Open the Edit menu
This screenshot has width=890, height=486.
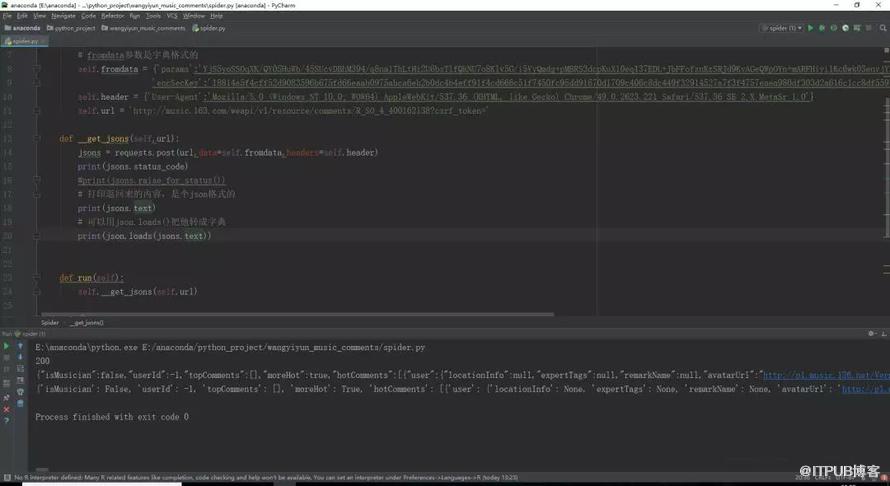point(22,16)
